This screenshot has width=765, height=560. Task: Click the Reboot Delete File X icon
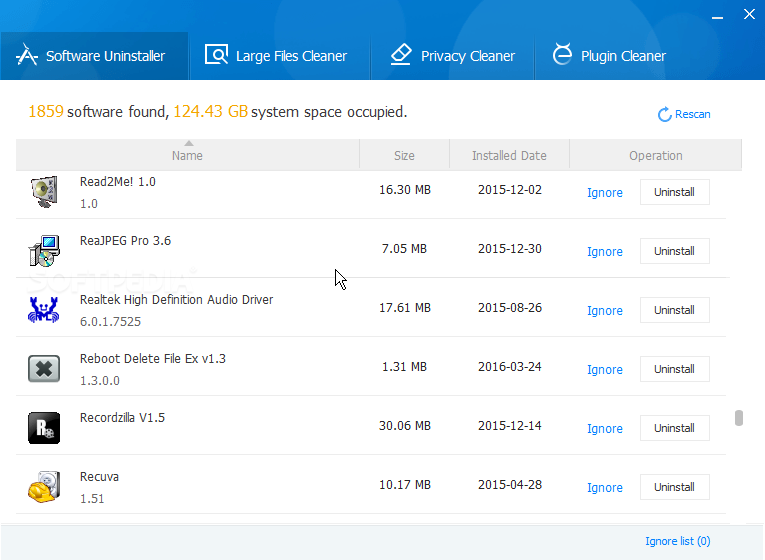[44, 369]
